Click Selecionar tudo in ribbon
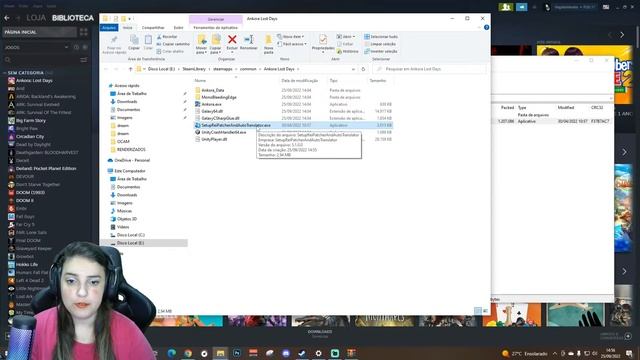This screenshot has width=640, height=360. click(381, 37)
